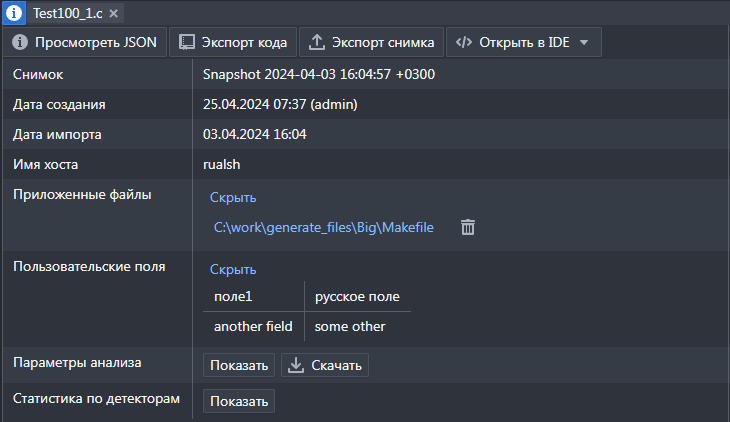Click the Экспорт кода button label
Image resolution: width=730 pixels, height=422 pixels.
coord(244,42)
